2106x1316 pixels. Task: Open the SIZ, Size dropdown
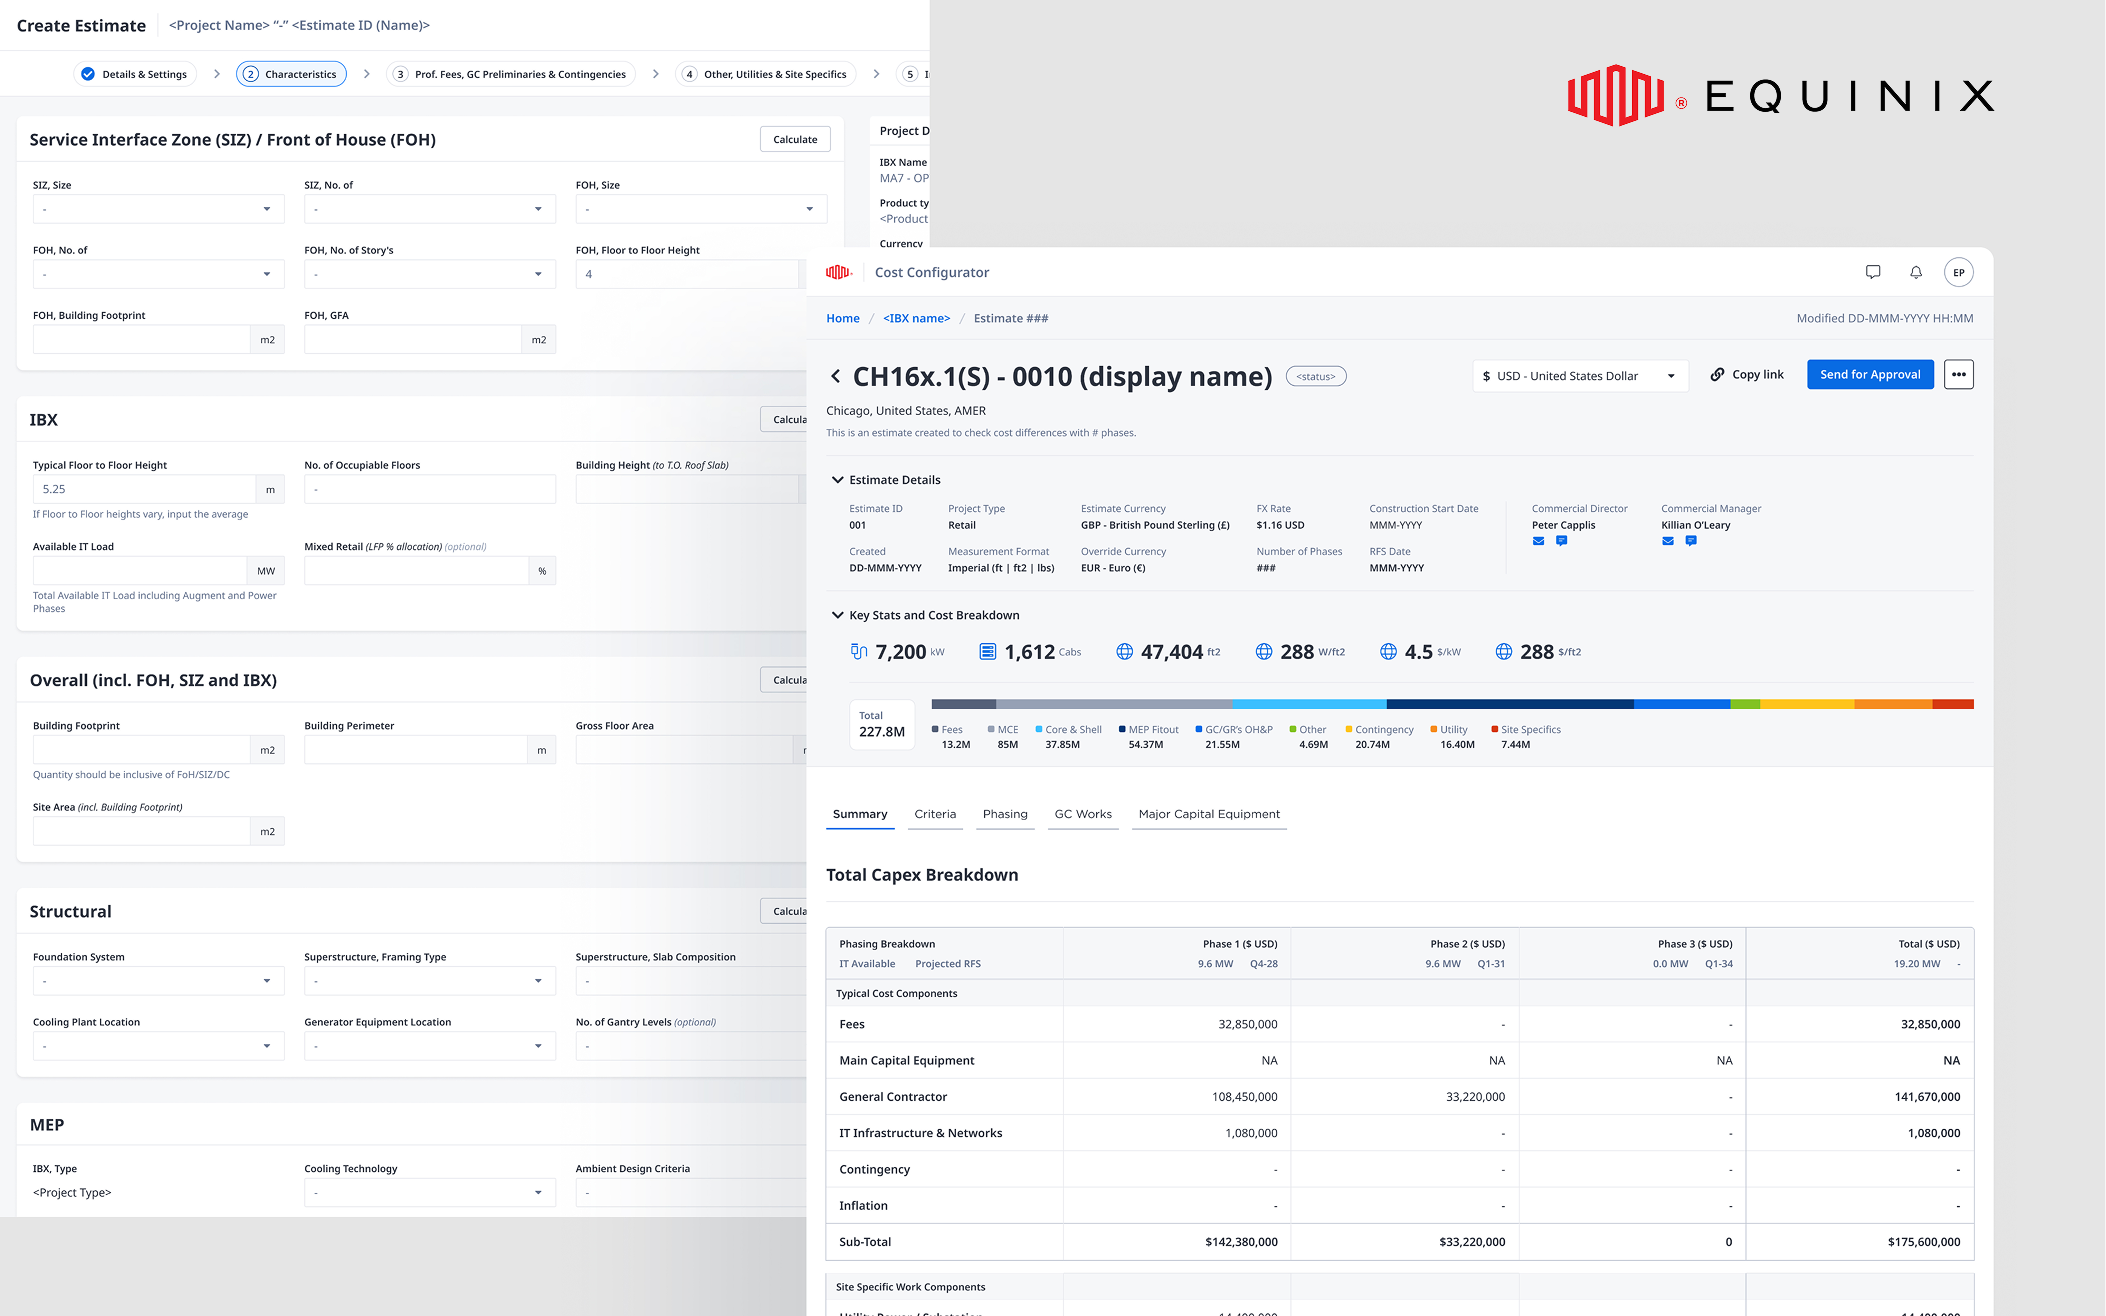pos(158,209)
